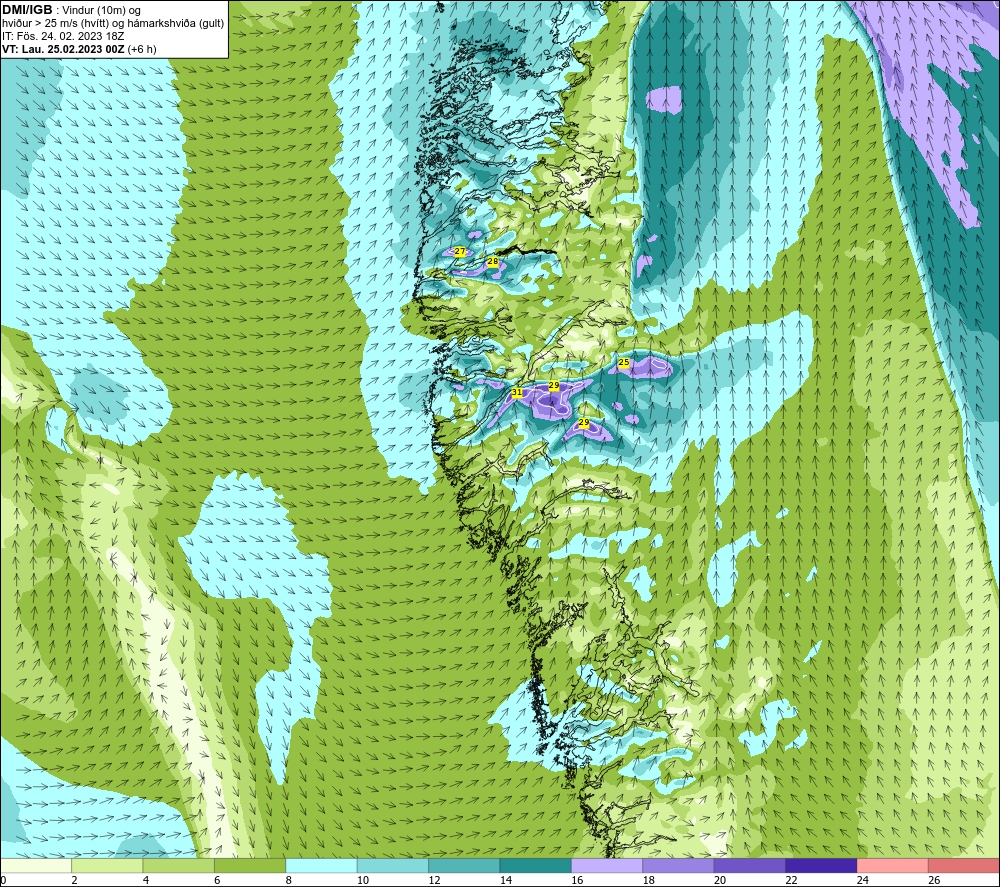This screenshot has width=1000, height=887.
Task: Pick the 6–8 m/s olive green scale swatch
Action: coord(250,865)
